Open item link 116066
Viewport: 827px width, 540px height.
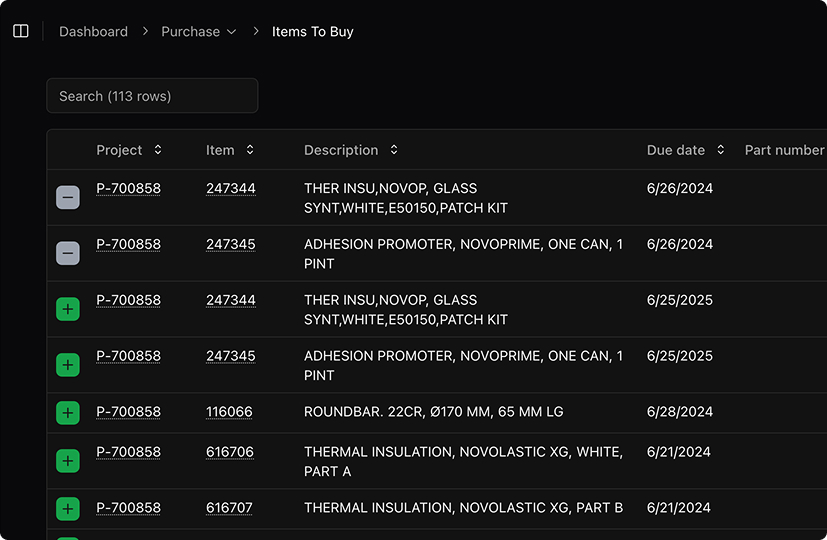click(x=229, y=412)
